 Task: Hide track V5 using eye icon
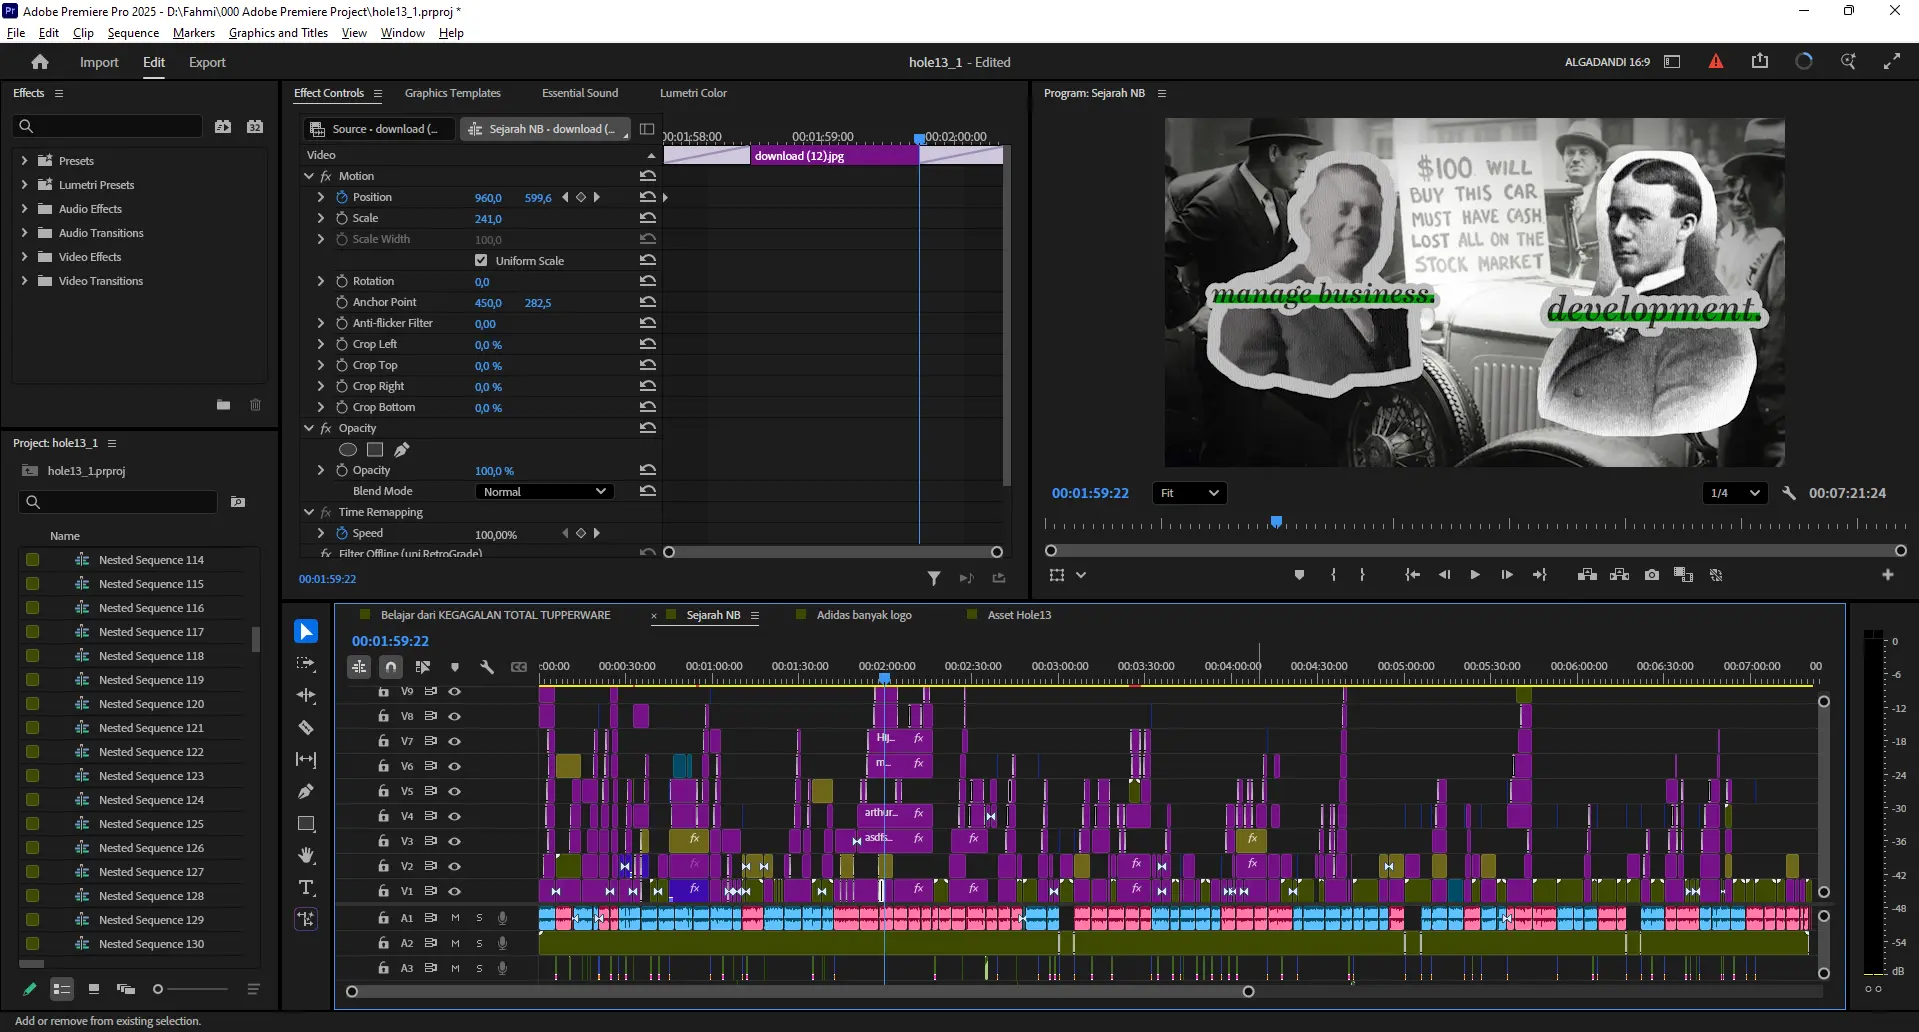(455, 791)
